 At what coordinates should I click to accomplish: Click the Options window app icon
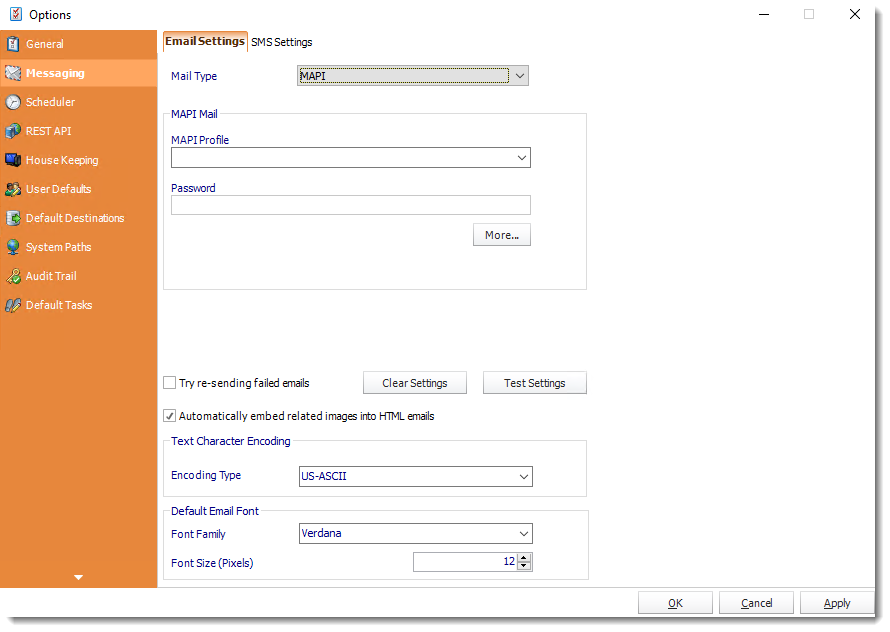16,14
